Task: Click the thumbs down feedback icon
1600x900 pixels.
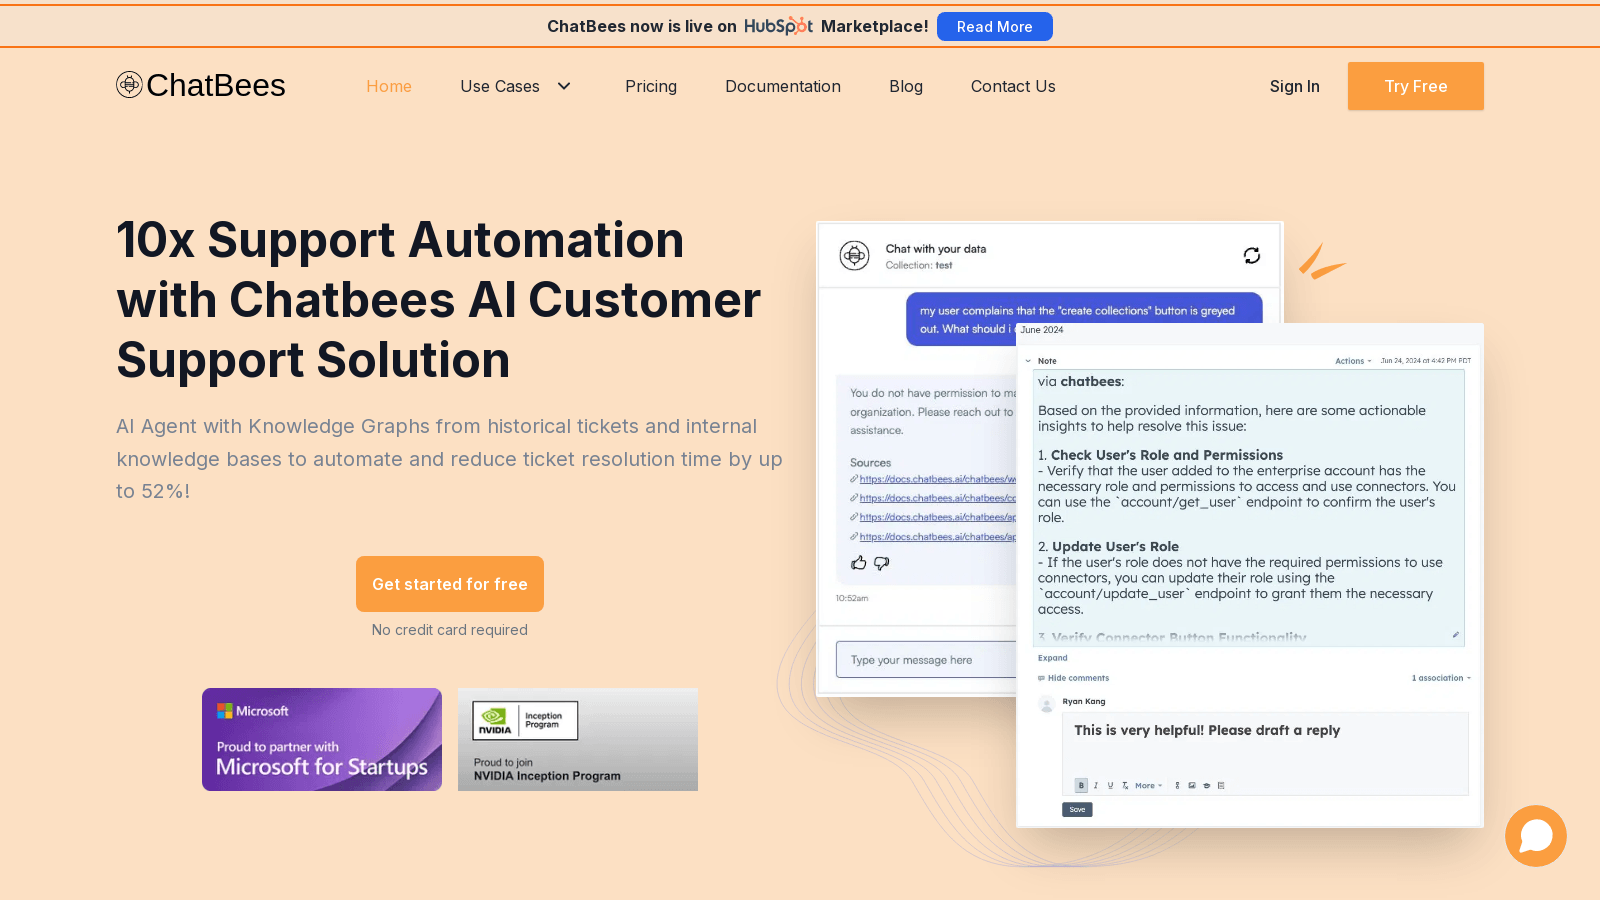Action: 881,563
